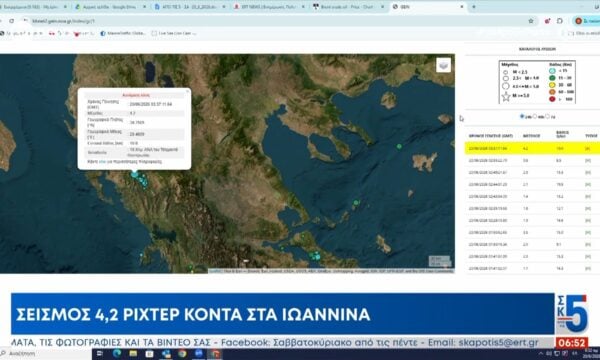Open Microsoft Edge from the taskbar
Image resolution: width=600 pixels, height=360 pixels.
pyautogui.click(x=117, y=354)
